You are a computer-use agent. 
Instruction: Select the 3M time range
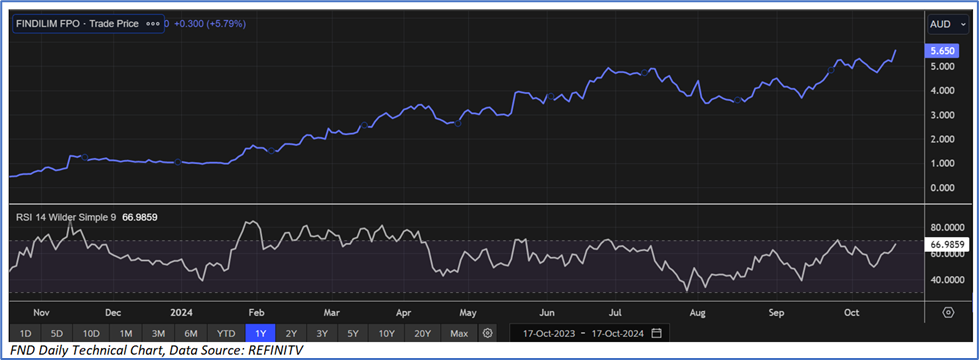pyautogui.click(x=159, y=333)
